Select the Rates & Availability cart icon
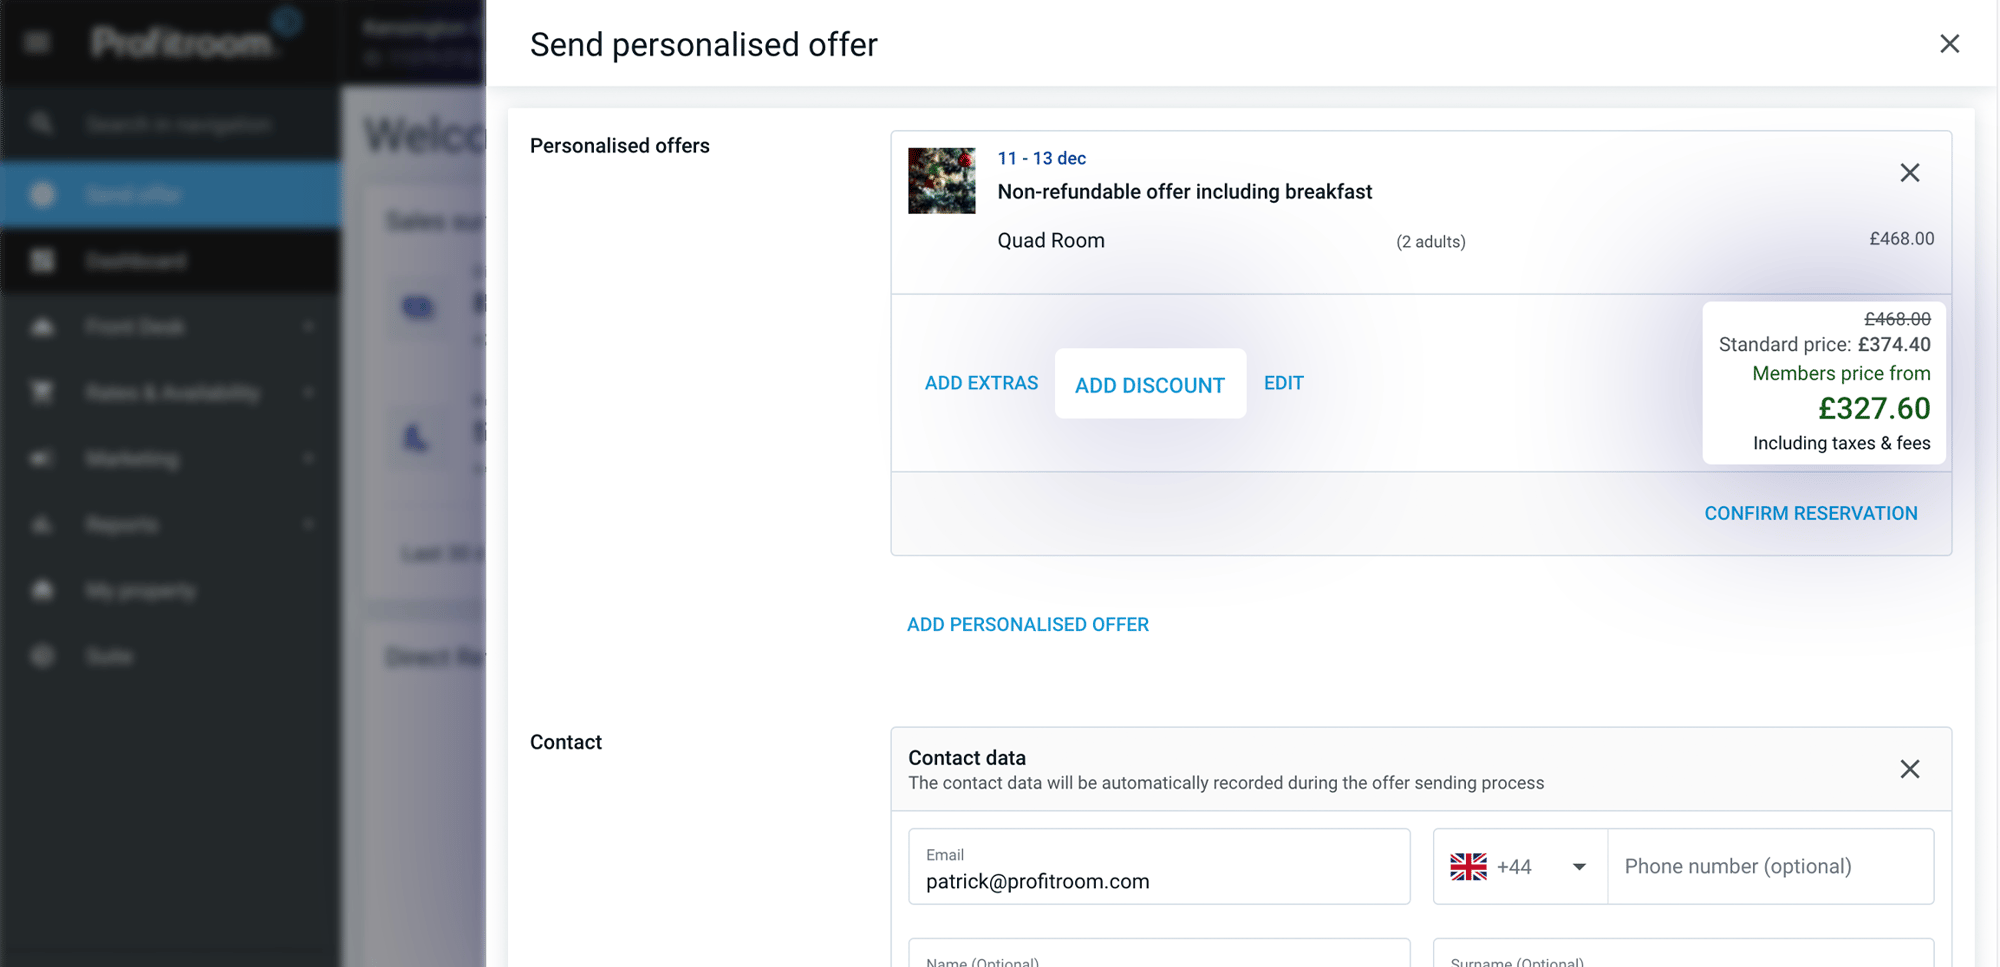2000x967 pixels. [x=40, y=392]
